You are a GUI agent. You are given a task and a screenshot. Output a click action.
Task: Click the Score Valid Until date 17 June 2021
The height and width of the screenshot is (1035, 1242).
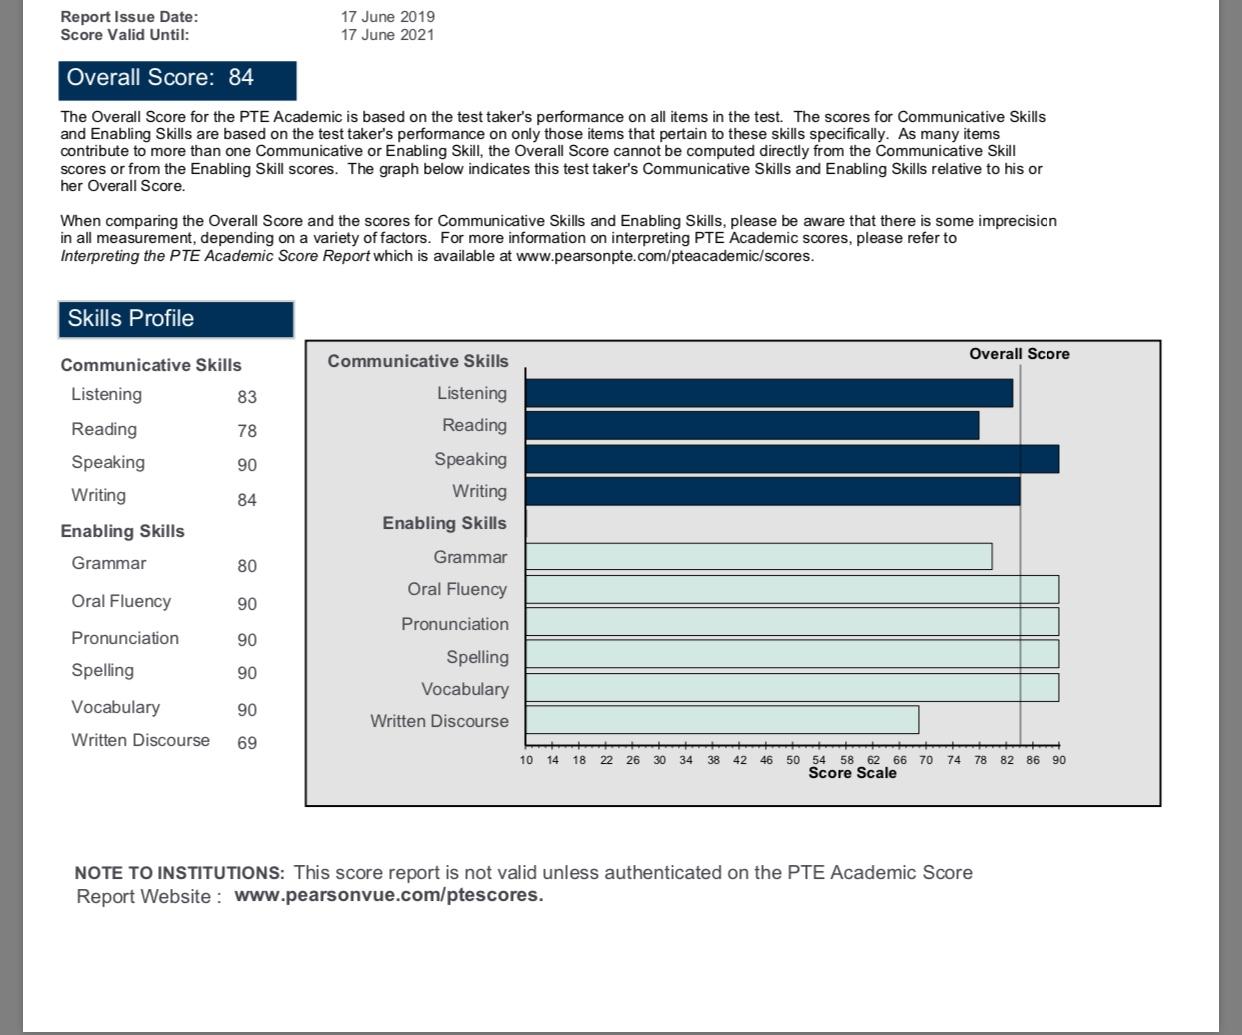tap(387, 35)
